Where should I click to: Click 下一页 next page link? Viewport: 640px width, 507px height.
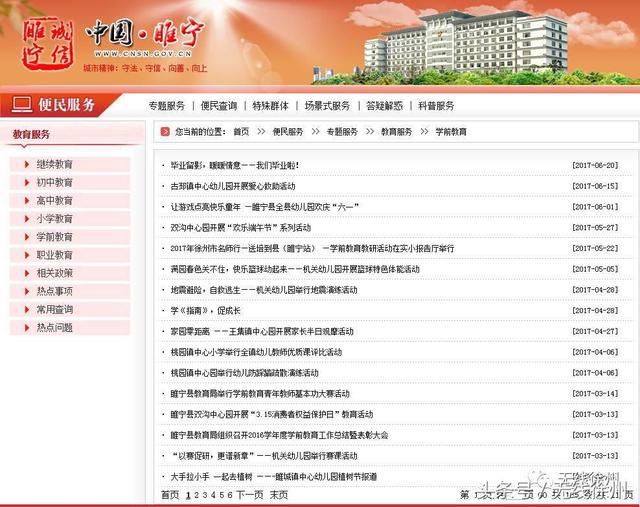(250, 495)
